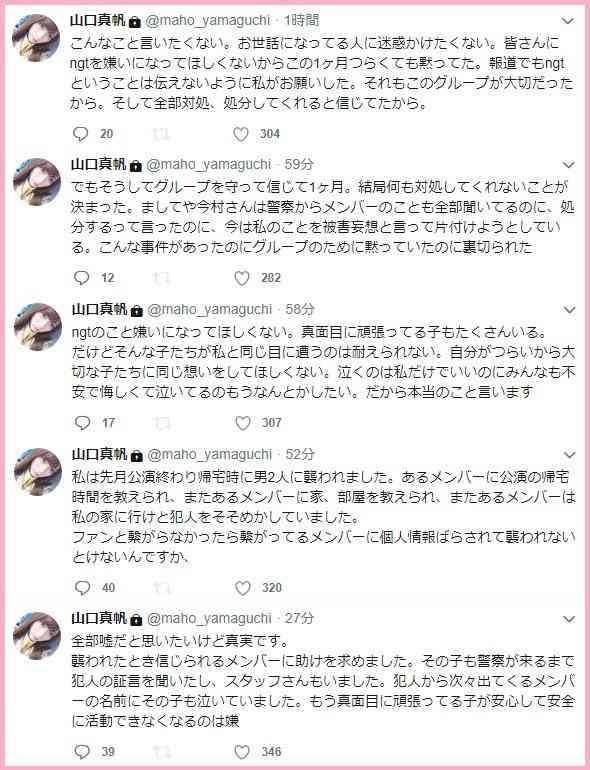Click the heart on the 282-likes tweet
The image size is (590, 770).
coord(241,278)
